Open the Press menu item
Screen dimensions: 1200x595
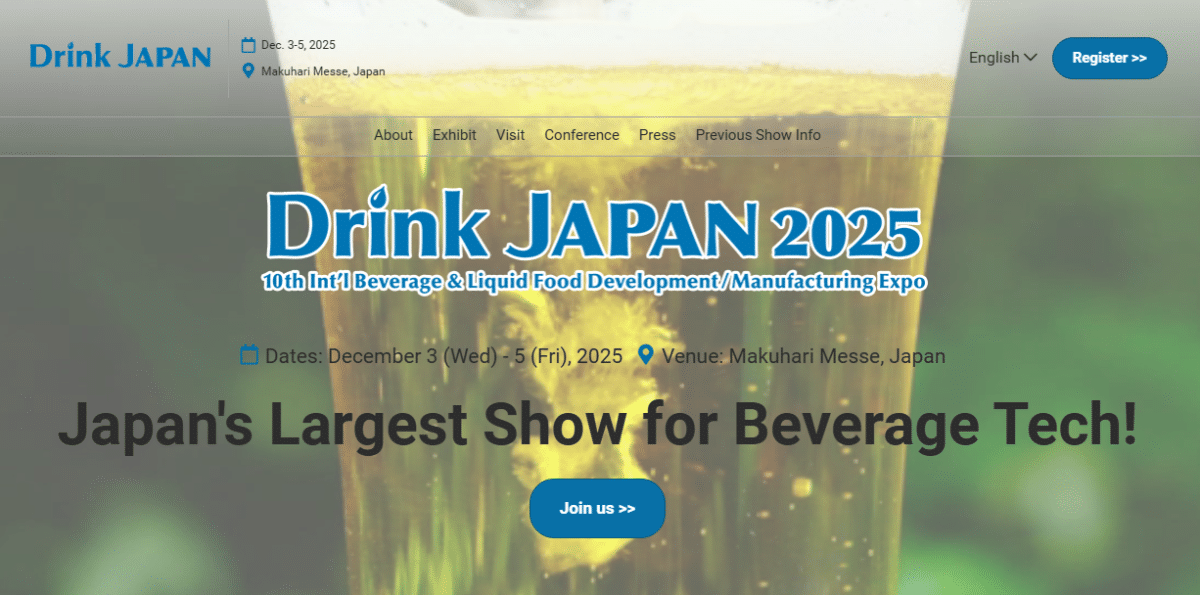coord(657,135)
